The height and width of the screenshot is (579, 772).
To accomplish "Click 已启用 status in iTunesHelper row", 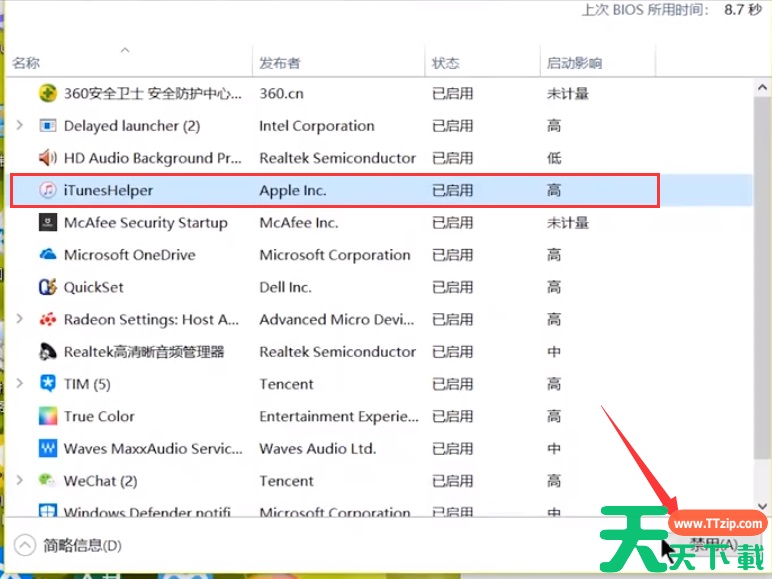I will [452, 190].
